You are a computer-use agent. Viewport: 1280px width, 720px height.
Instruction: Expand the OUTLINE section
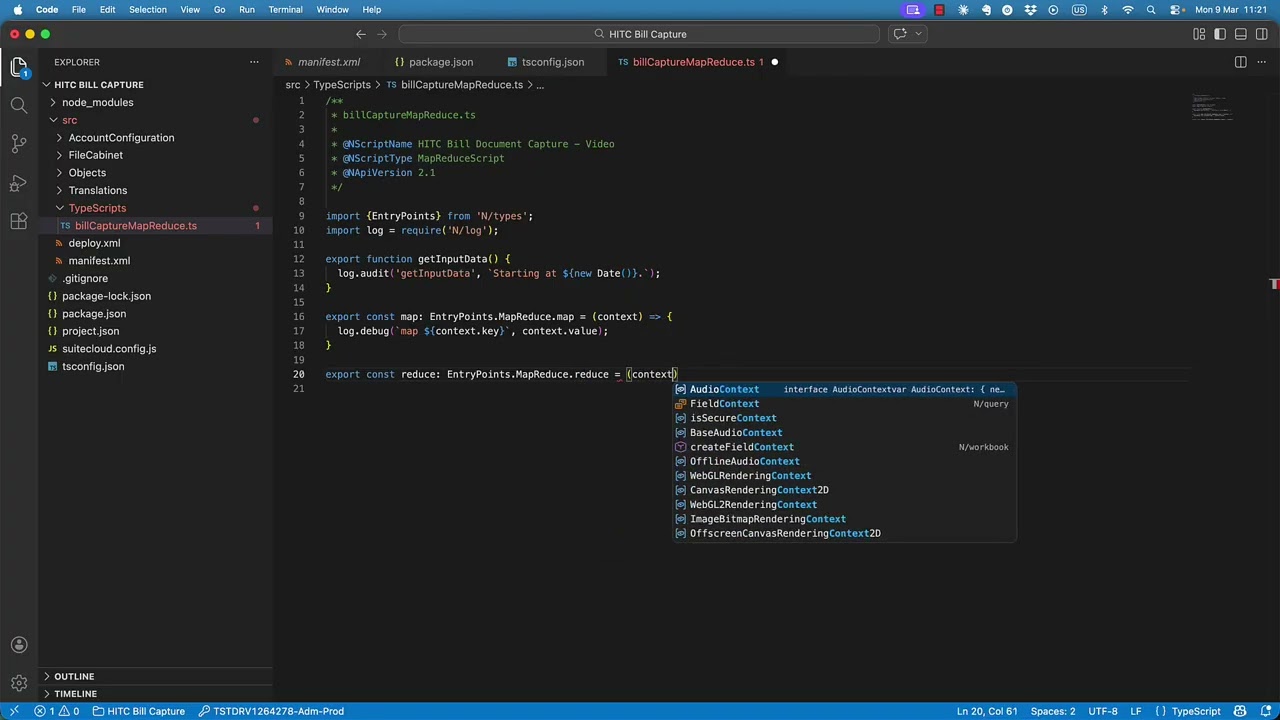click(x=74, y=677)
